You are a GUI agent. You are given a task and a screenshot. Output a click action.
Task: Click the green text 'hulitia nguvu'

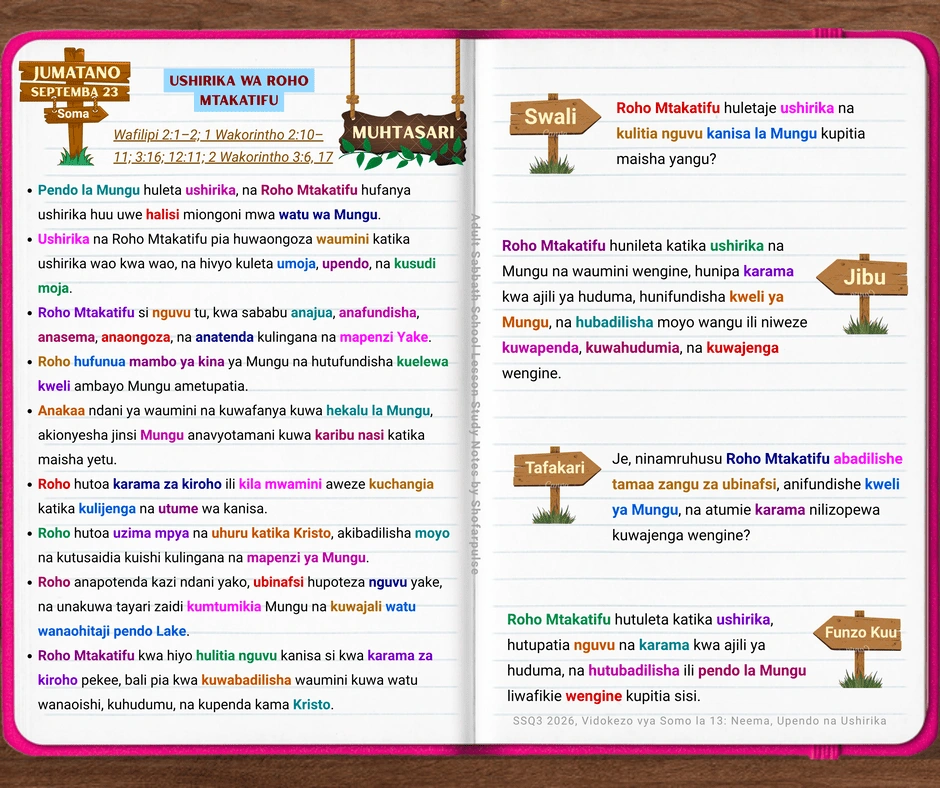pyautogui.click(x=237, y=657)
